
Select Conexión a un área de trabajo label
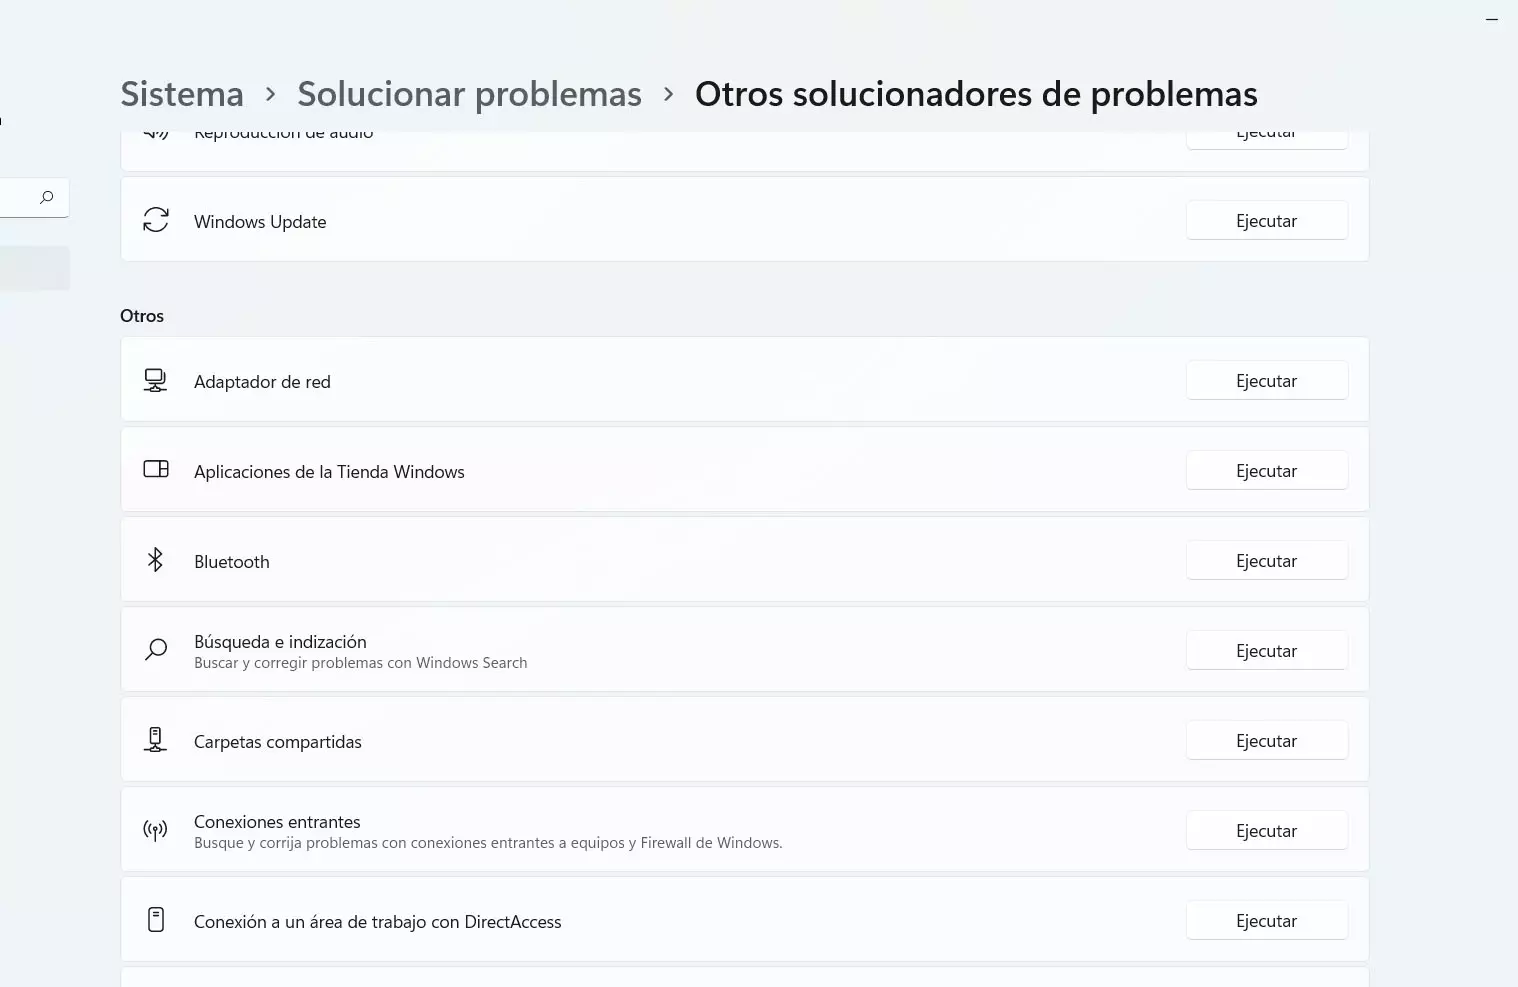378,922
